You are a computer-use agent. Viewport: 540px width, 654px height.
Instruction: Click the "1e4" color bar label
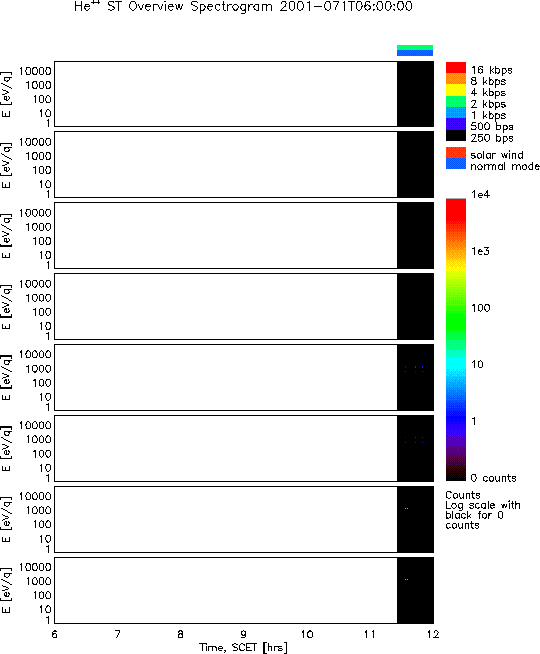click(x=481, y=194)
